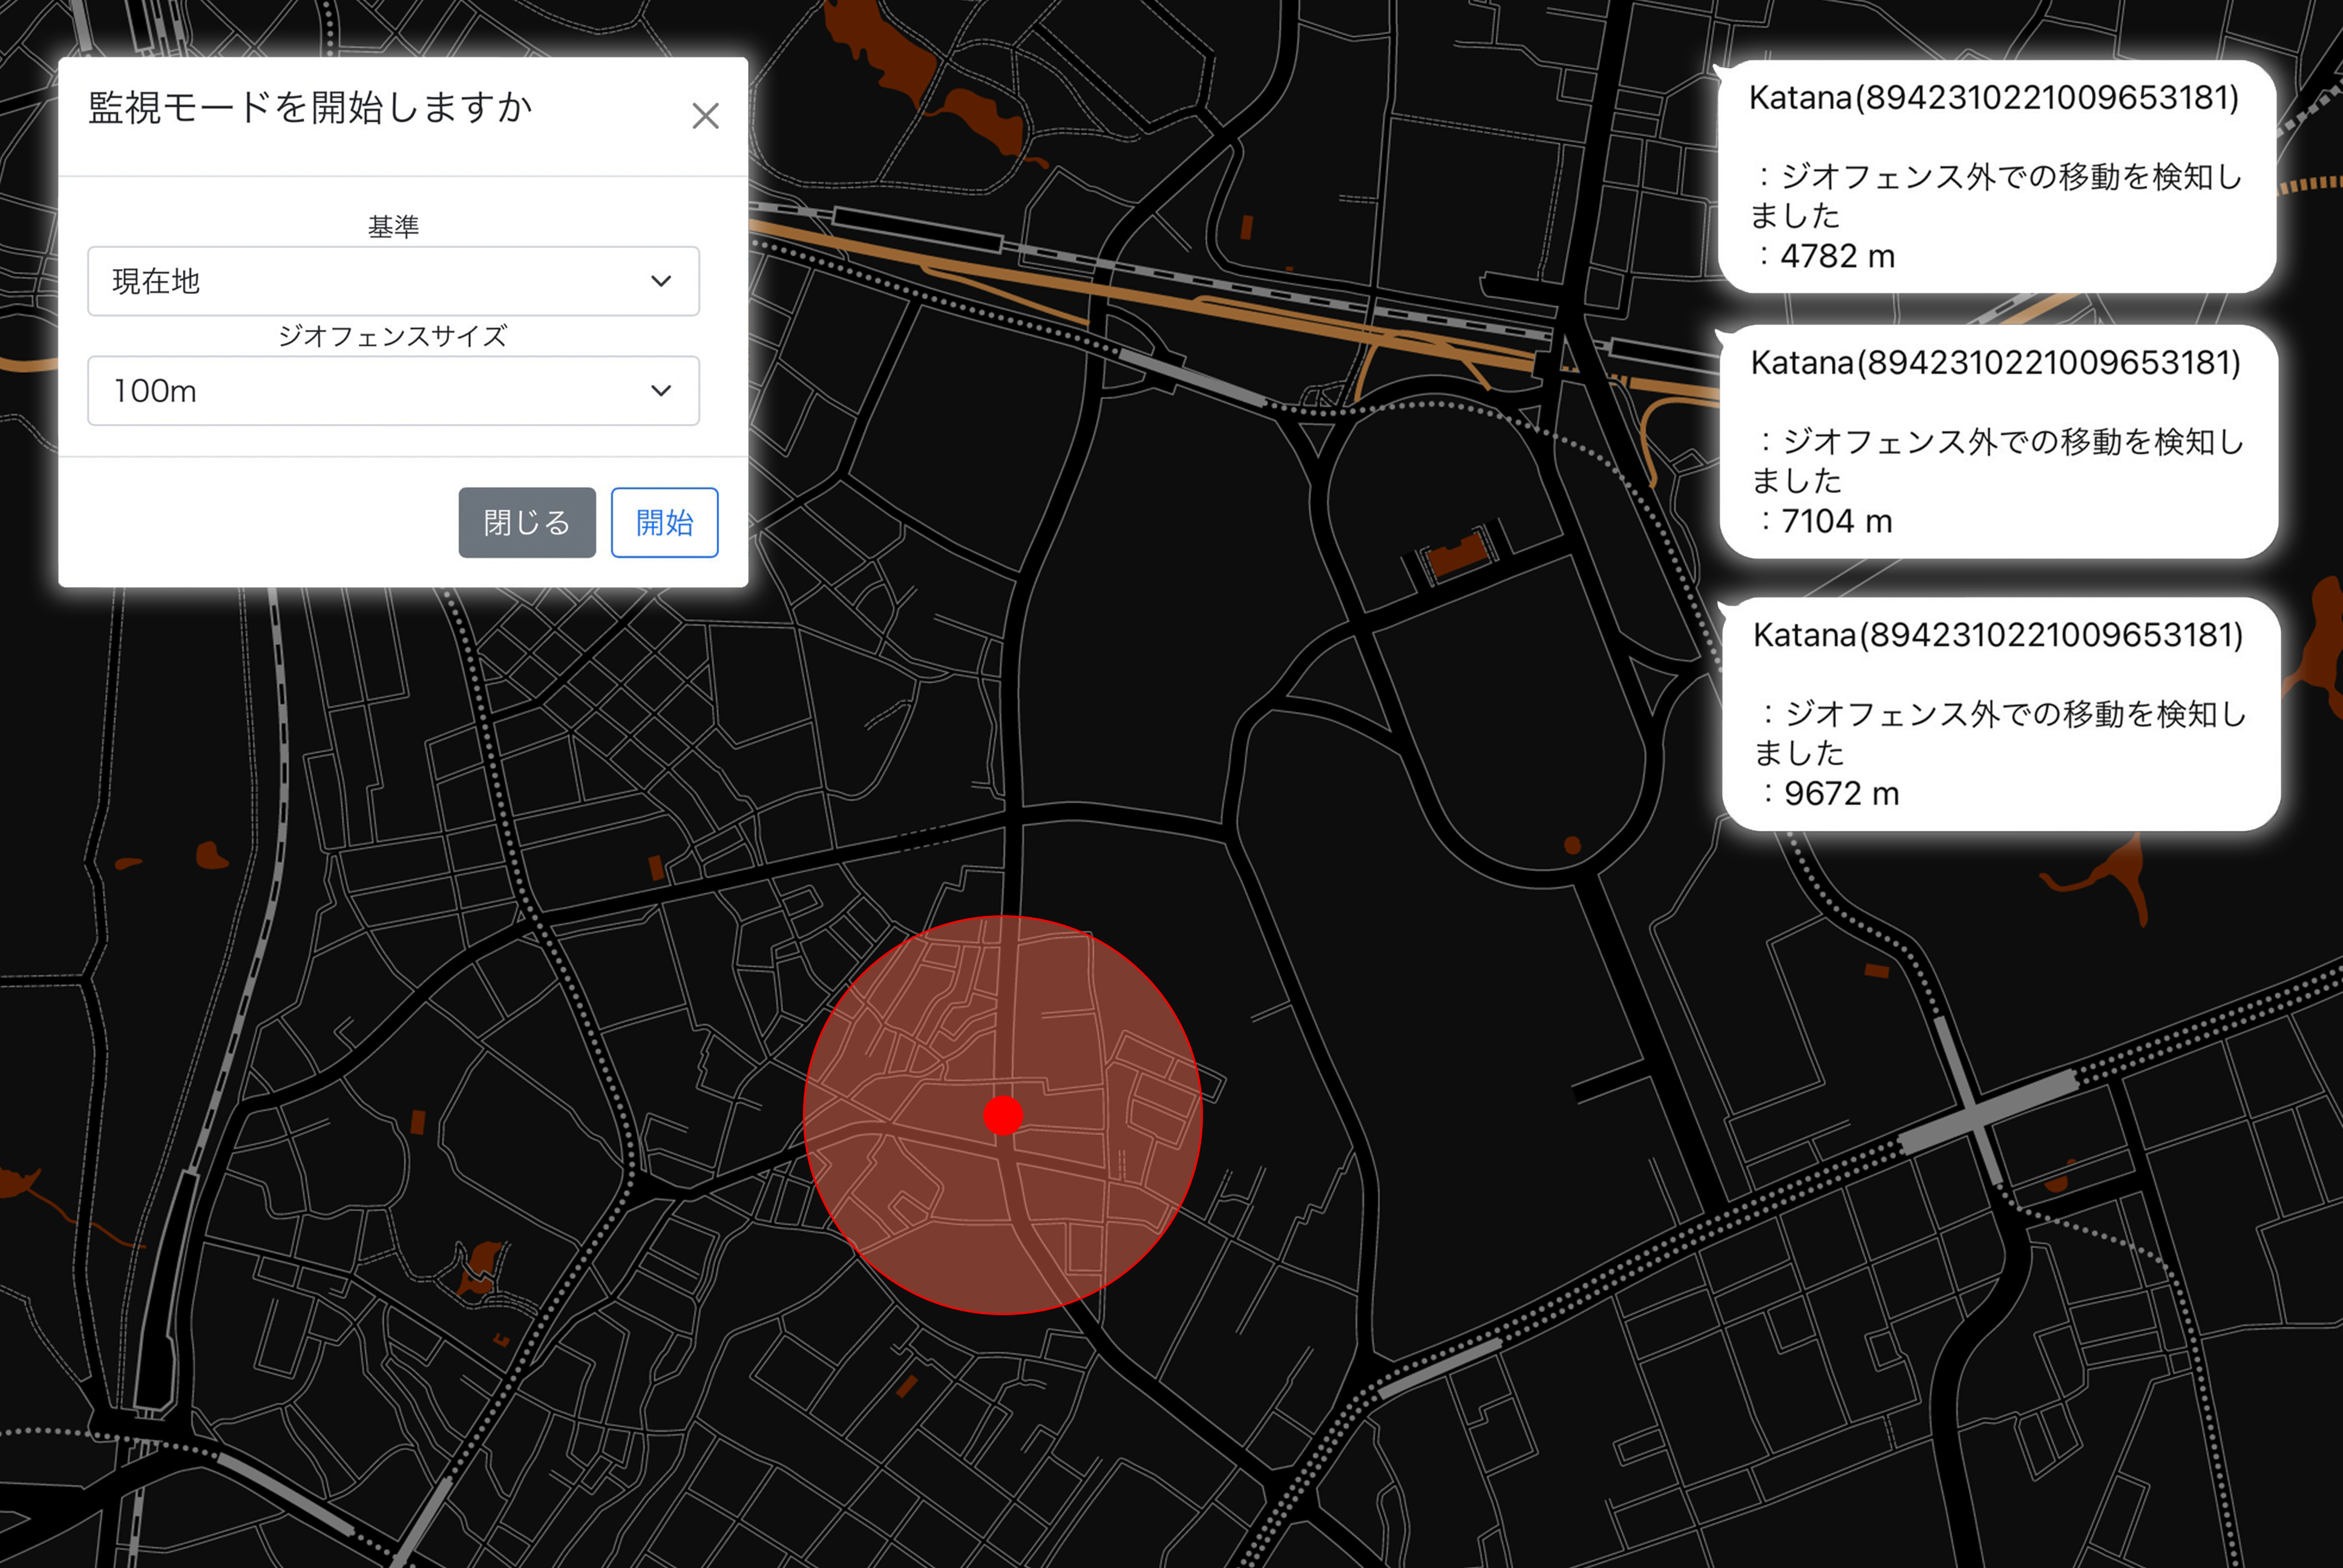Click the 監視モードを開始しますか dialog title
Screen dimensions: 2343x1568
point(310,108)
